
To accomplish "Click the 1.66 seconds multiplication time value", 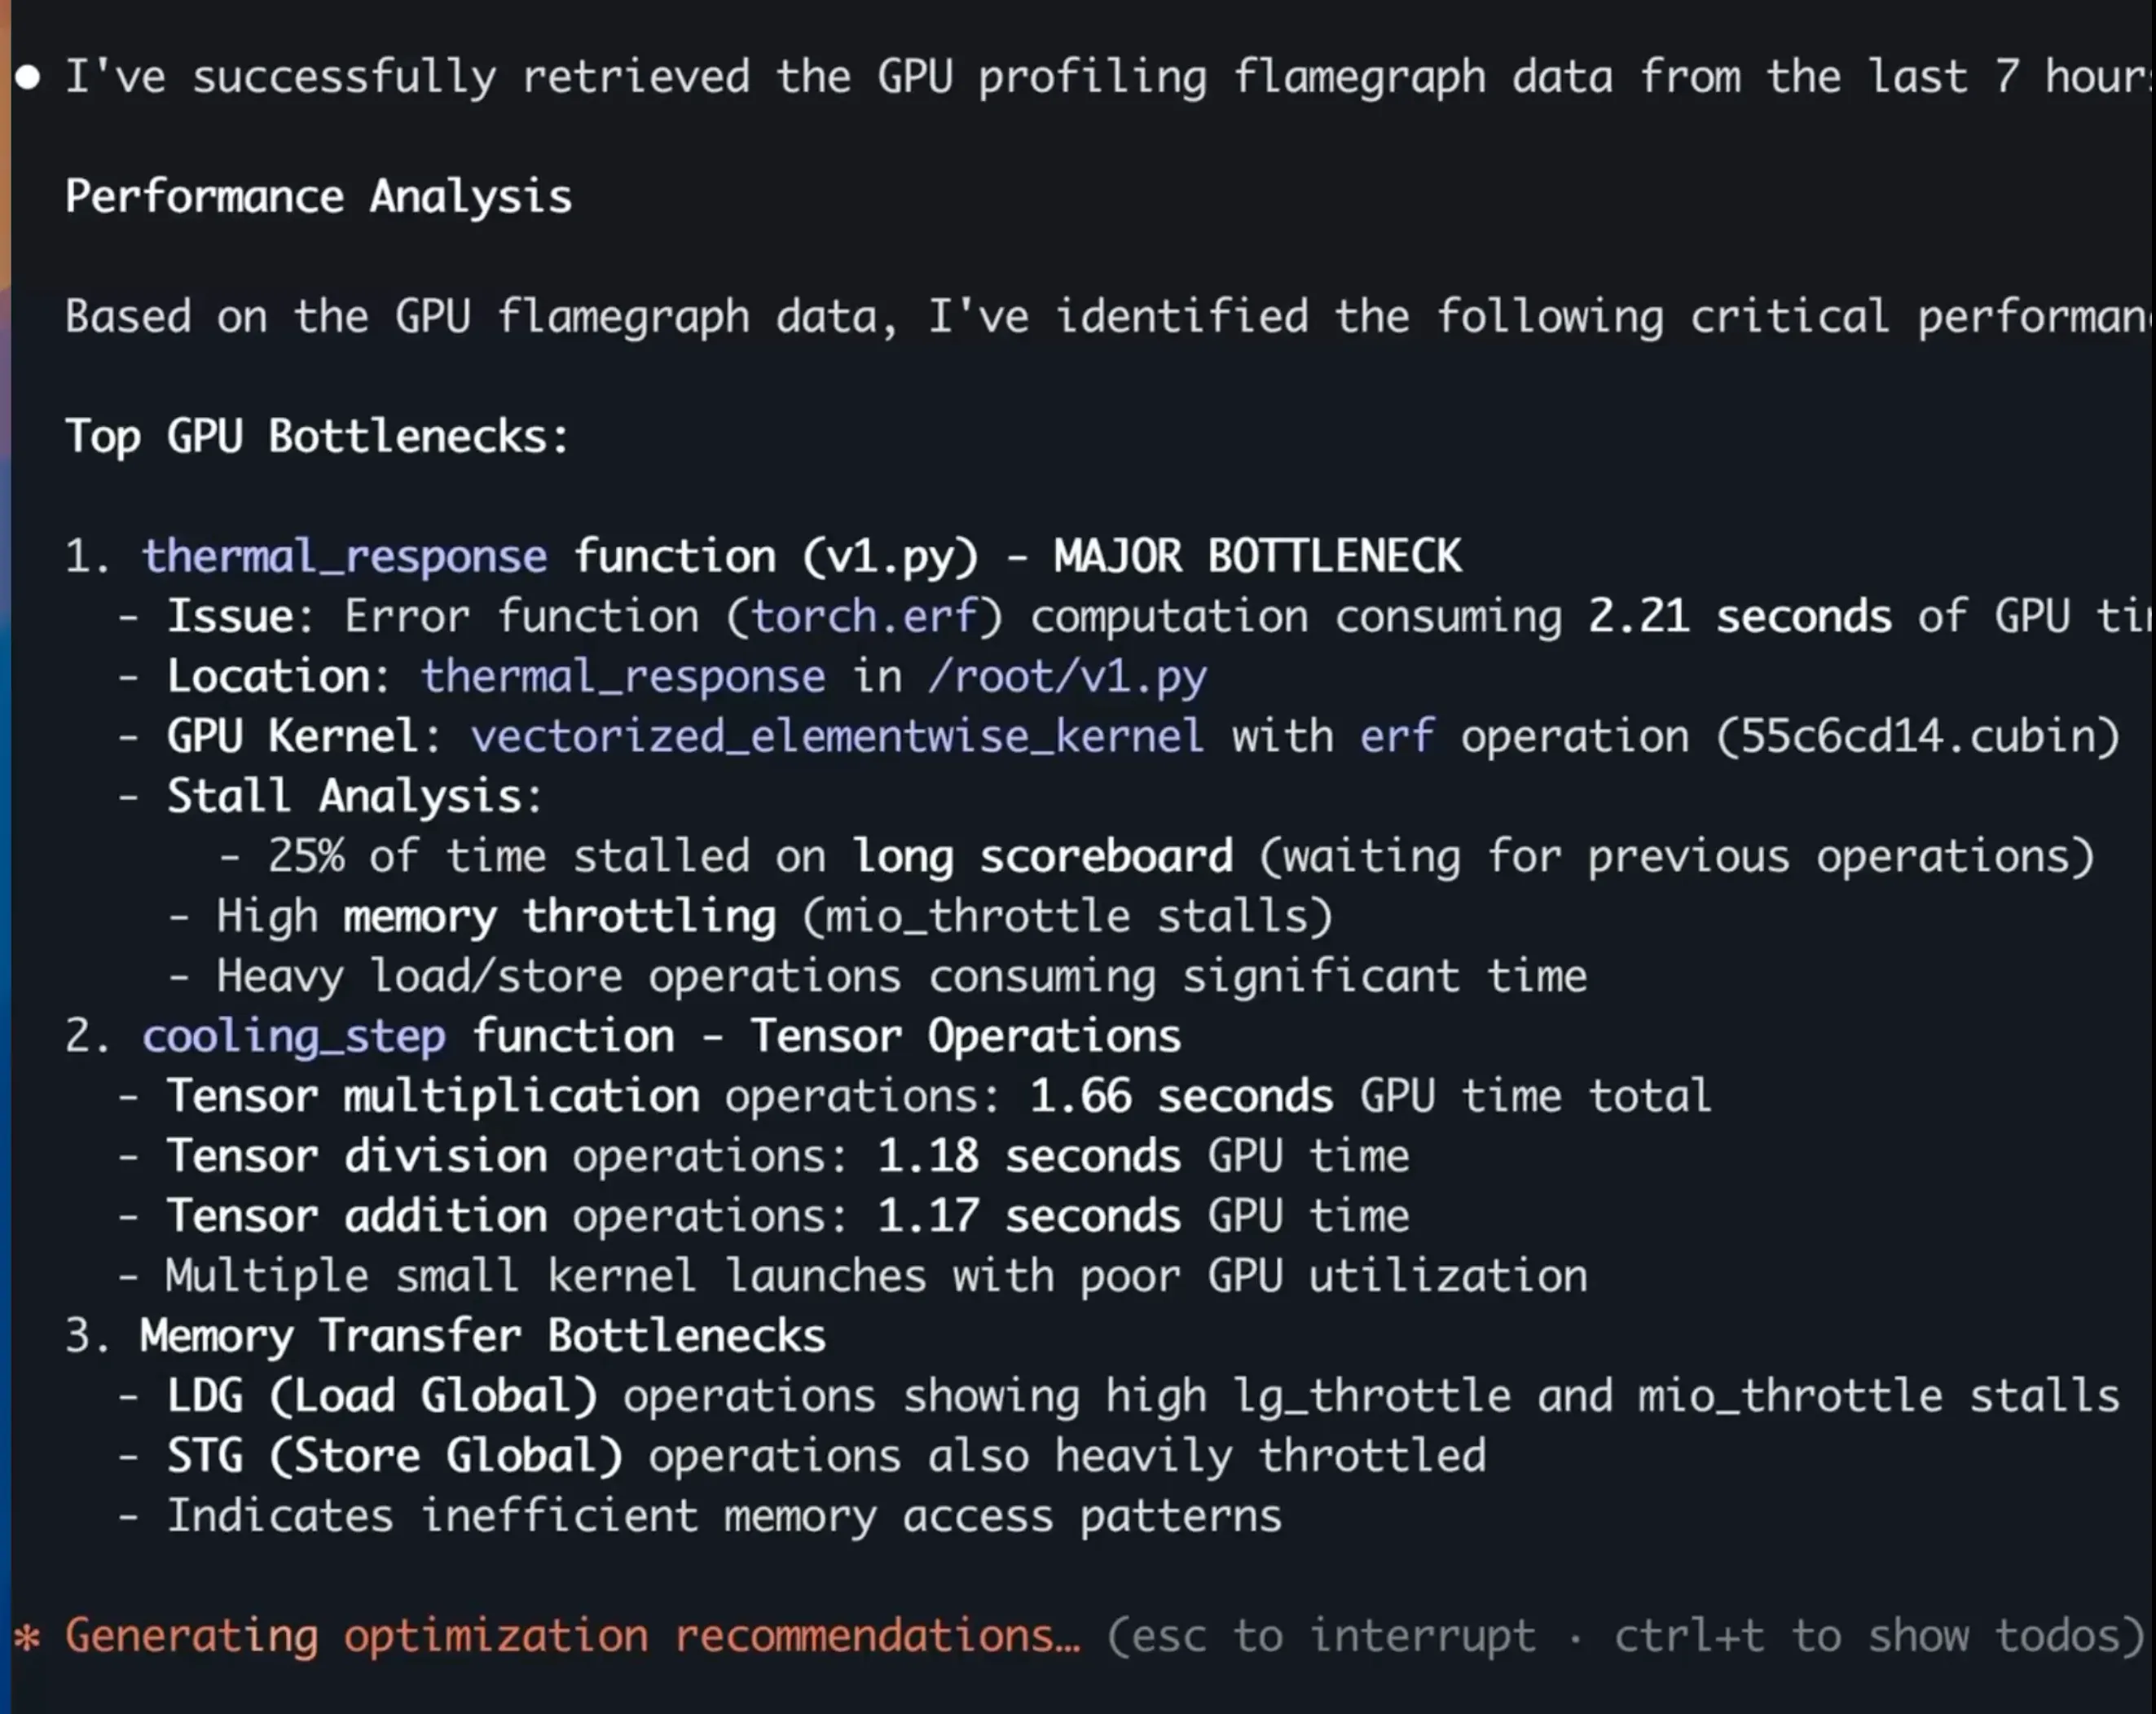I will [x=1181, y=1096].
